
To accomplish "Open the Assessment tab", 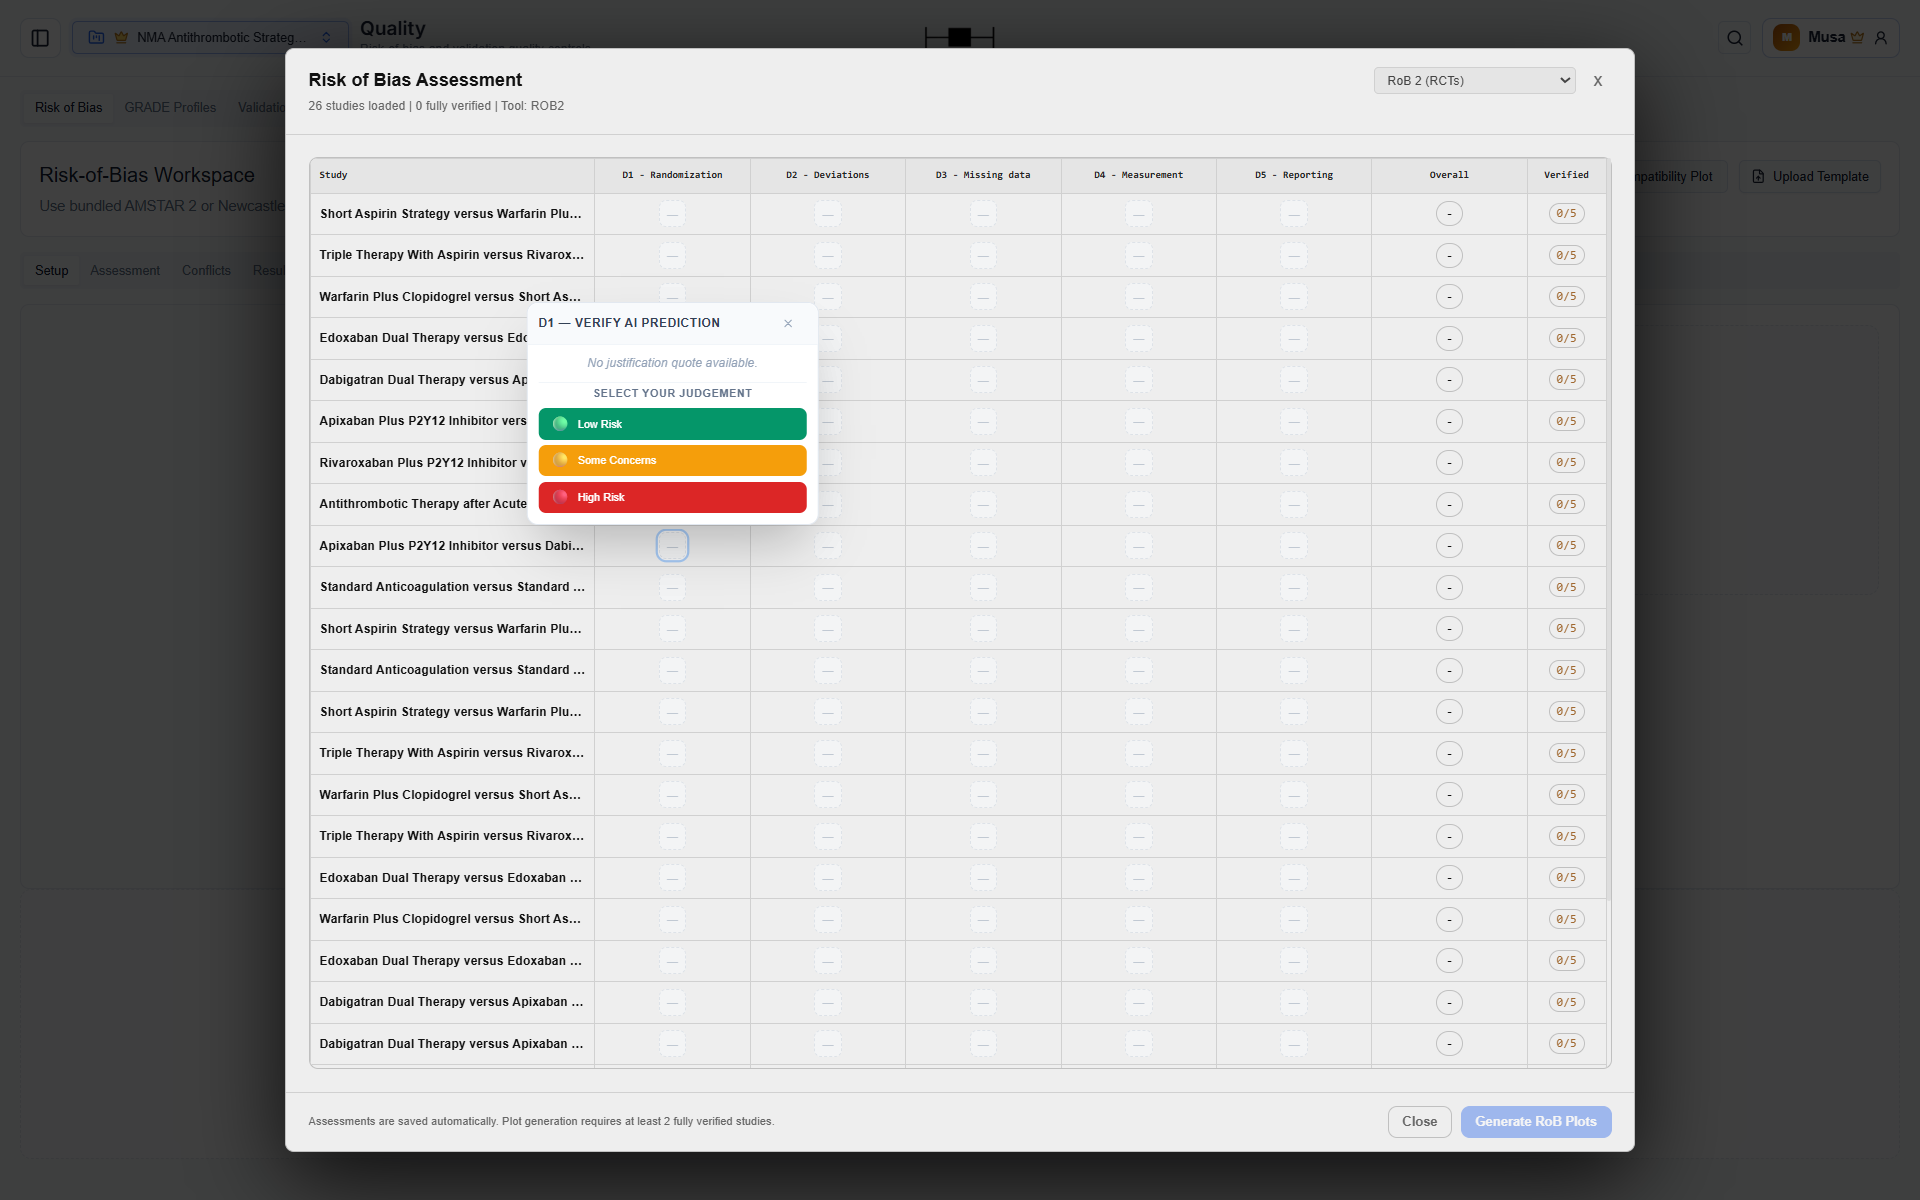I will pos(125,271).
